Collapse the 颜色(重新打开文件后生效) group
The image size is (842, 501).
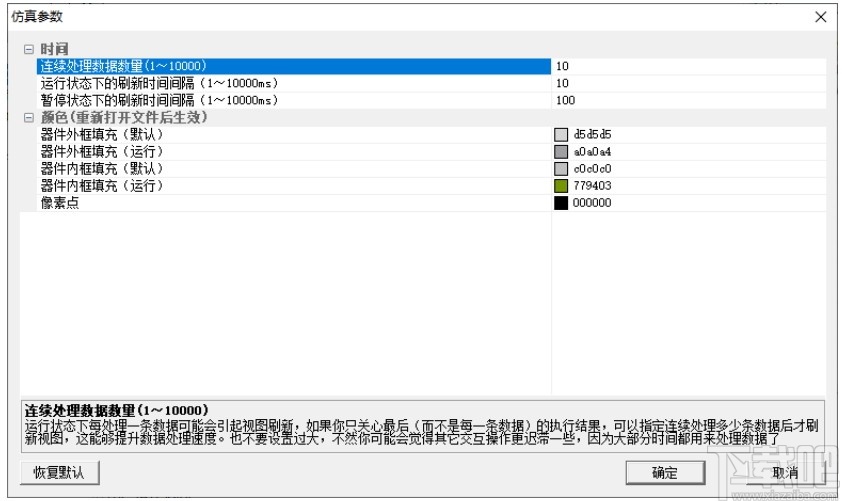pyautogui.click(x=29, y=118)
